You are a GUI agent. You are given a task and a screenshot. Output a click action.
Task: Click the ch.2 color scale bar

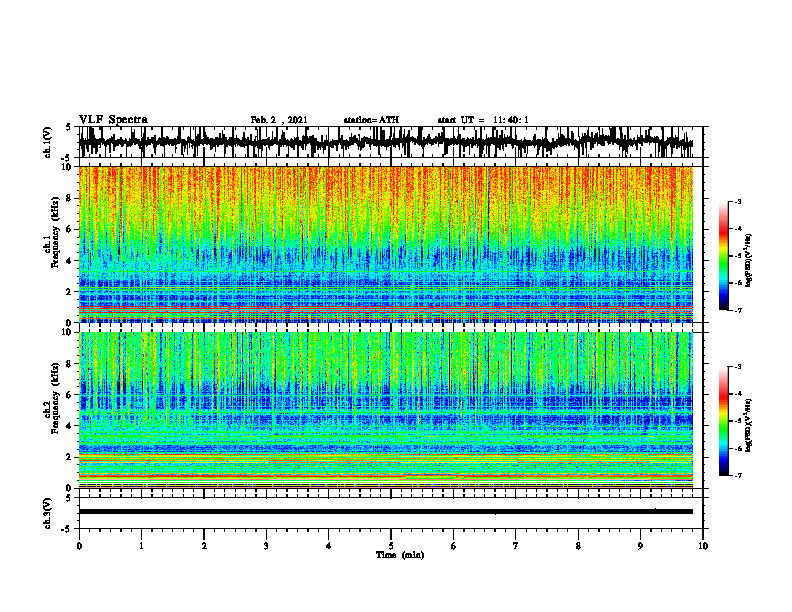pyautogui.click(x=723, y=421)
